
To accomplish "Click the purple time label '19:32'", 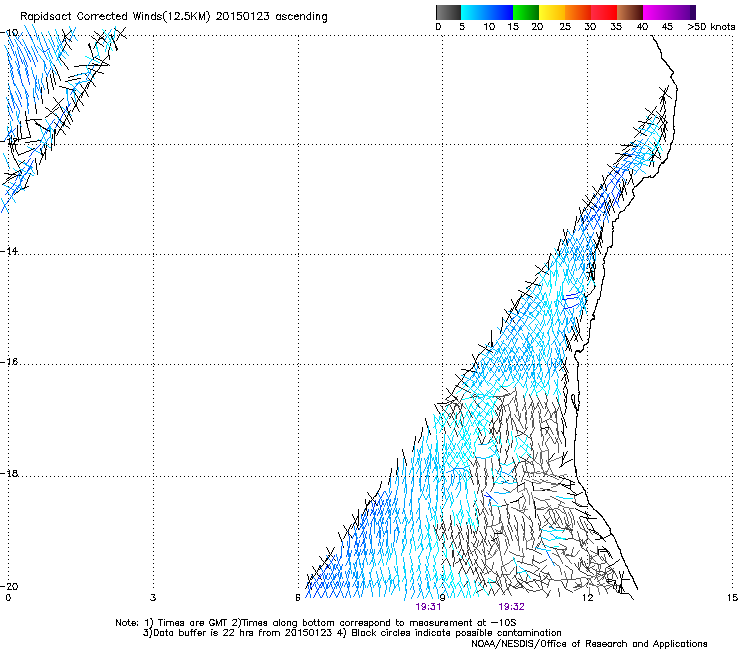I will click(x=512, y=607).
